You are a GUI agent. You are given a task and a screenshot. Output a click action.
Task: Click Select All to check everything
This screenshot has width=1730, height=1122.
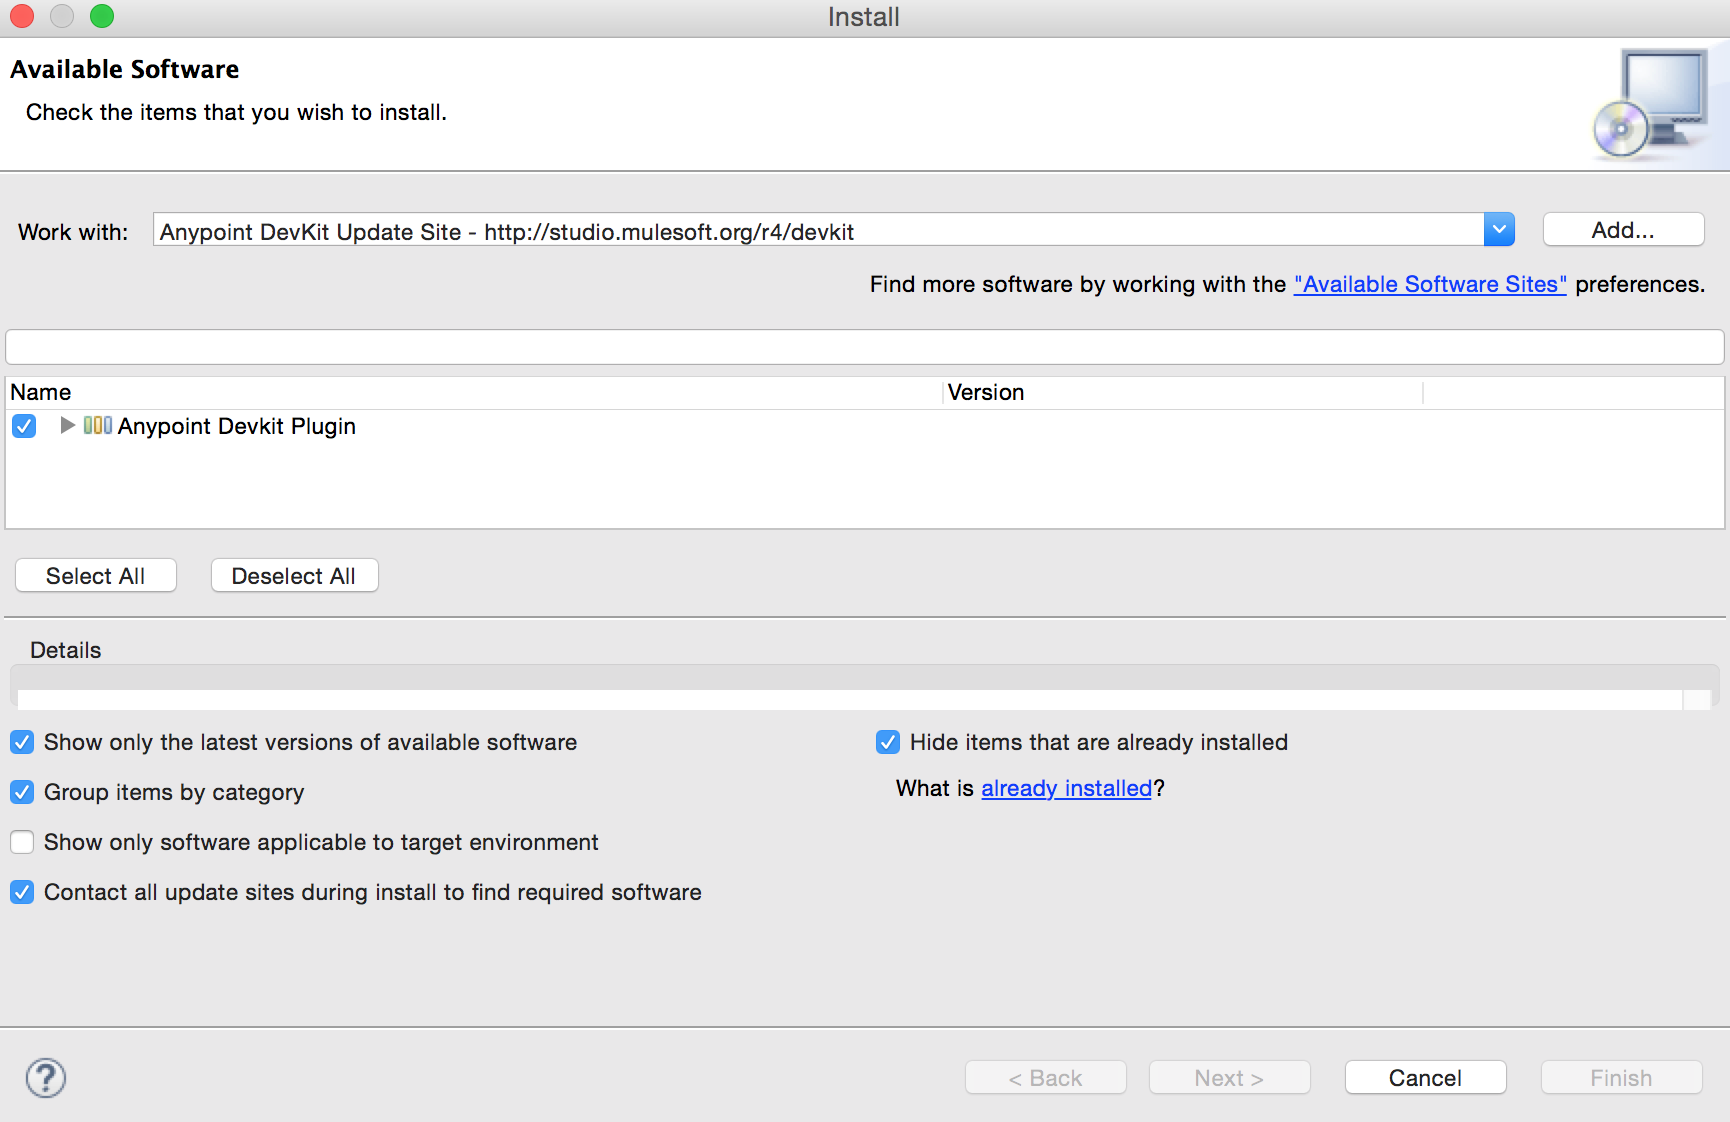(95, 575)
